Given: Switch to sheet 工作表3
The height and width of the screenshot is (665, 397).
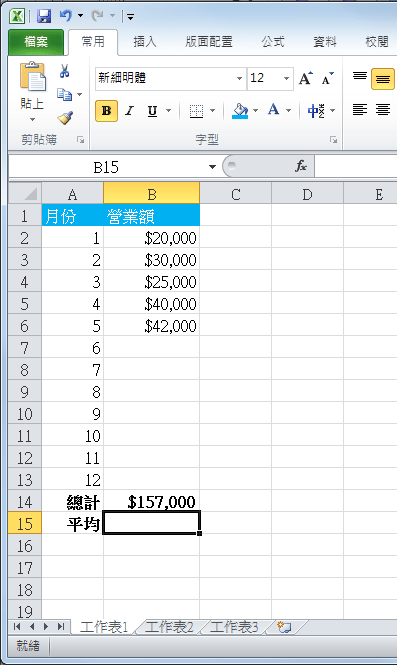Looking at the screenshot, I should [234, 627].
